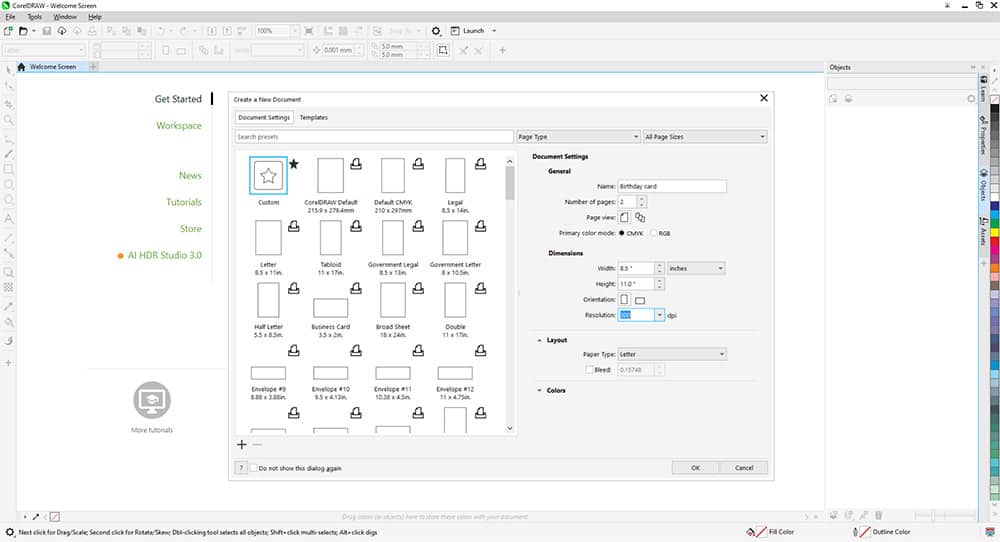Open the News link
1000x542 pixels.
pos(190,175)
